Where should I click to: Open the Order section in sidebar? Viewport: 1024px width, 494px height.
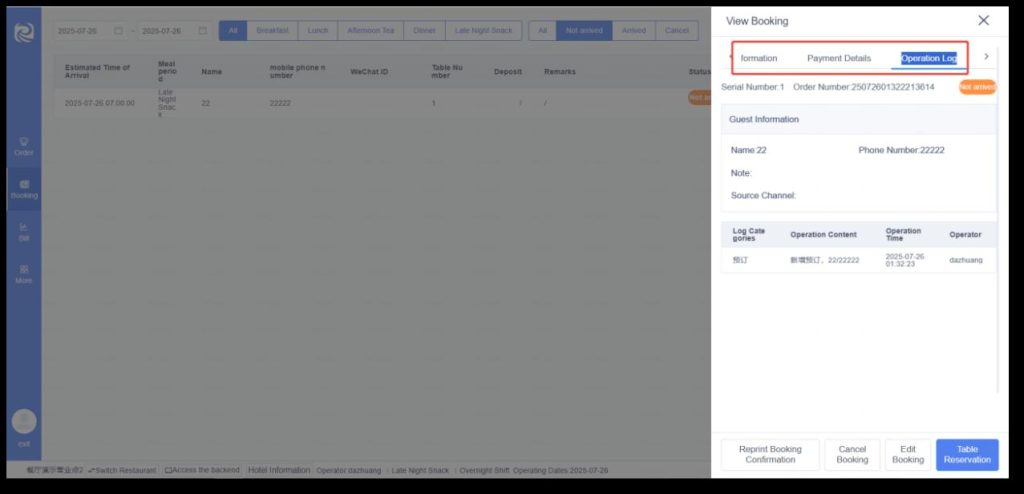point(23,146)
